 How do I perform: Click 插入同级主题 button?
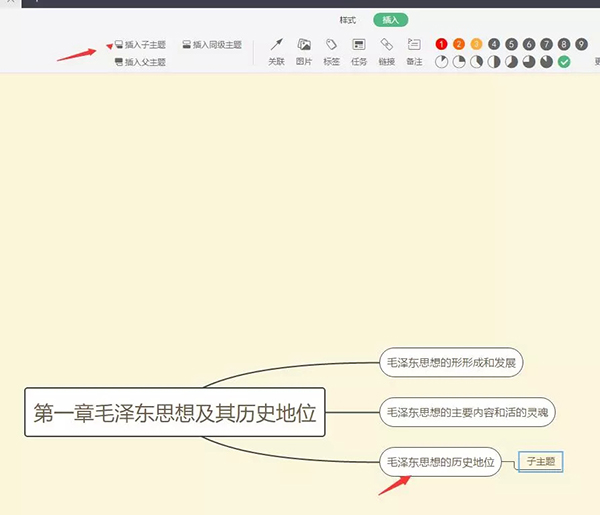pyautogui.click(x=211, y=45)
